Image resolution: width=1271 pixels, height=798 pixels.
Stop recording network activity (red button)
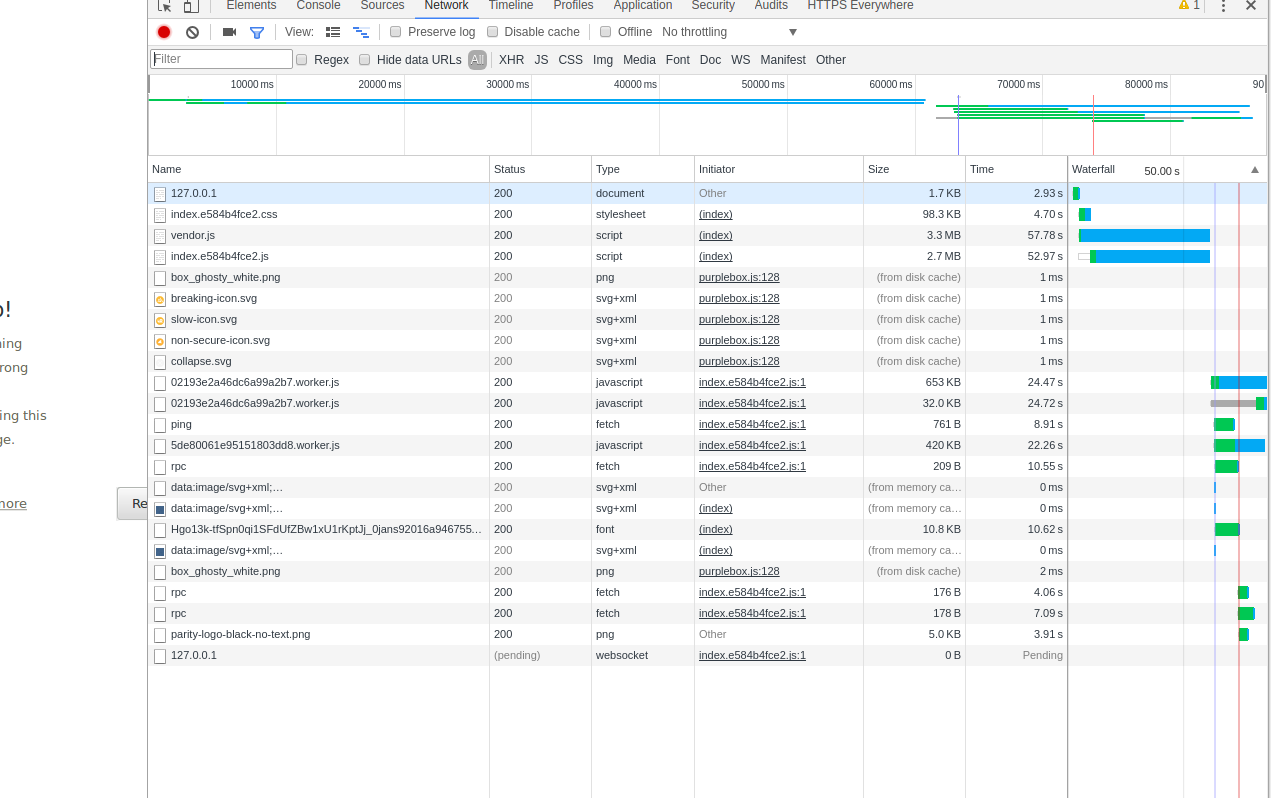coord(163,31)
